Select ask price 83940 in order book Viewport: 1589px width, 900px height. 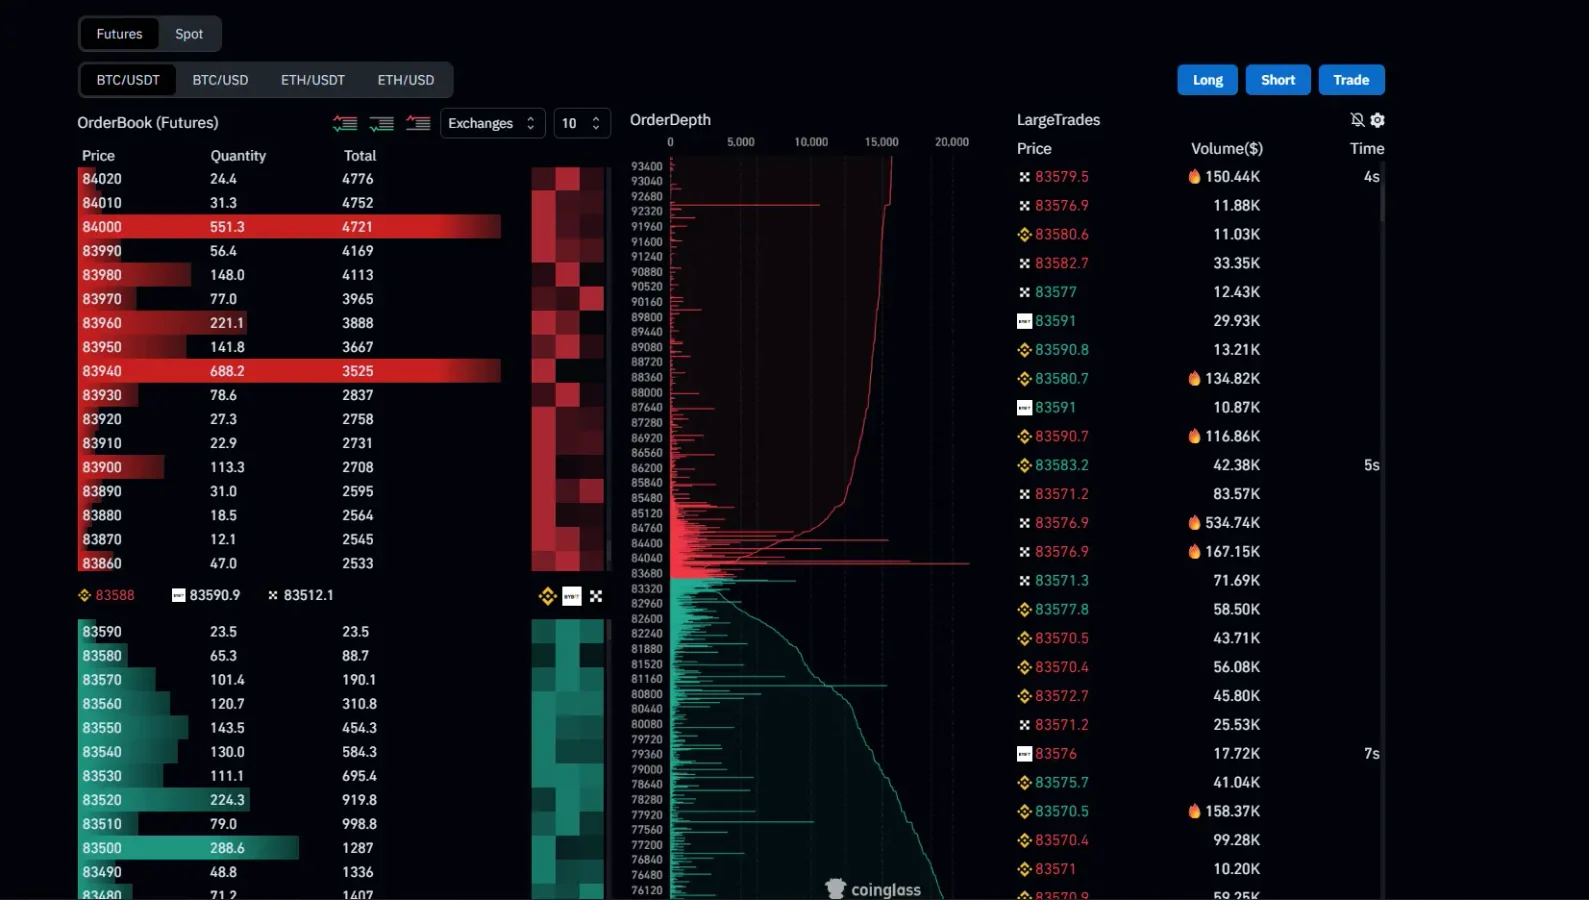(x=102, y=371)
